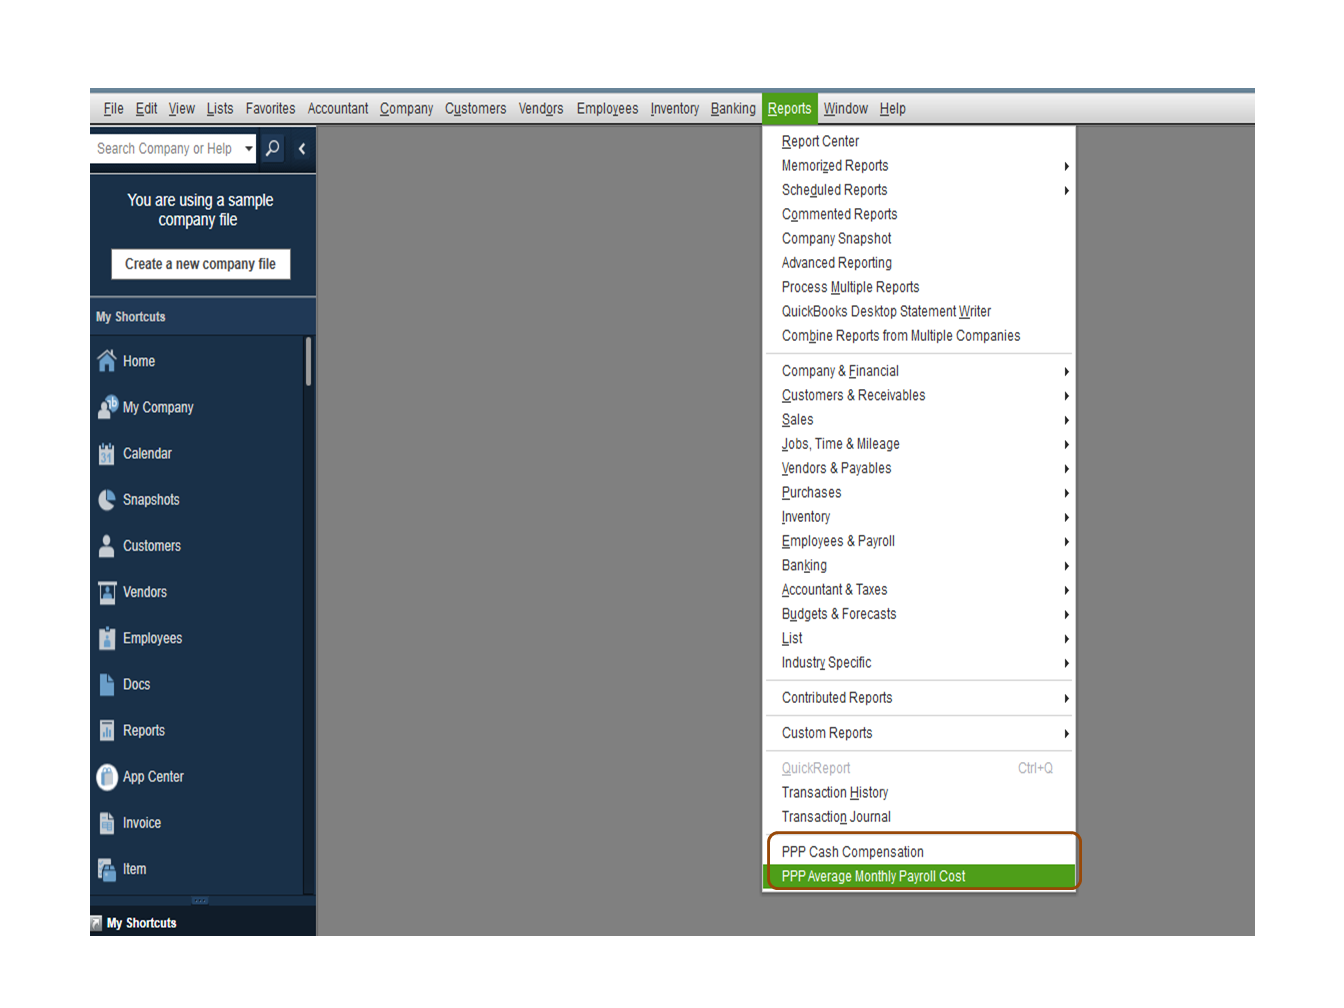Open the search scope dropdown arrow

pos(248,148)
